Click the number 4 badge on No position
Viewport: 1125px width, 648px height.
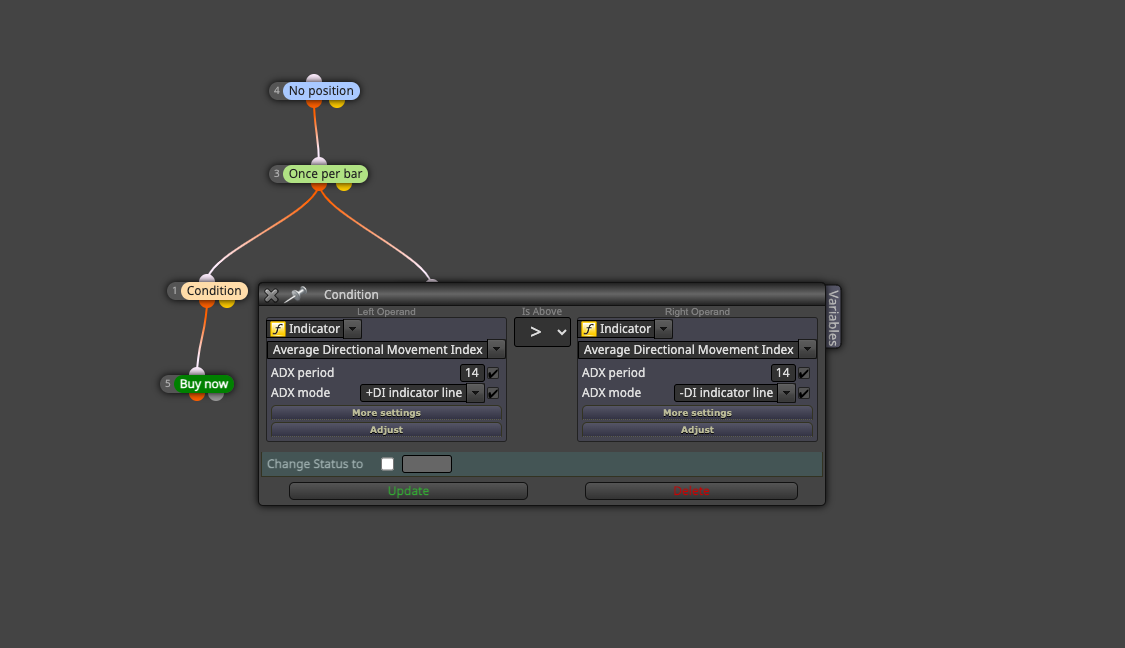point(276,91)
